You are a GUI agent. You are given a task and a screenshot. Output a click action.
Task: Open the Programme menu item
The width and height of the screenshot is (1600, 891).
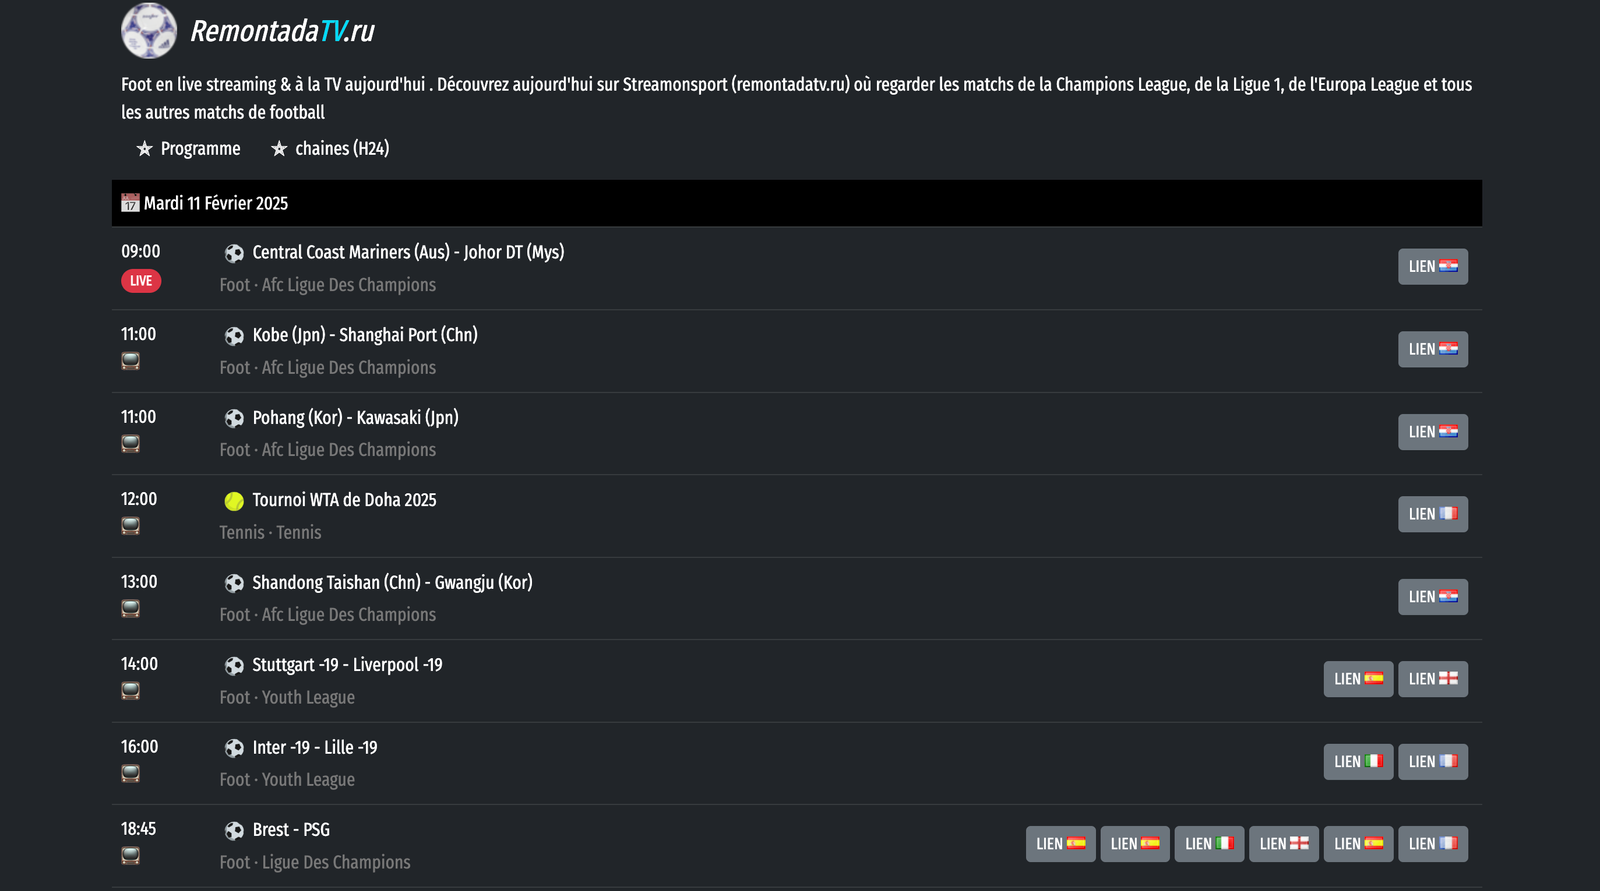coord(188,149)
